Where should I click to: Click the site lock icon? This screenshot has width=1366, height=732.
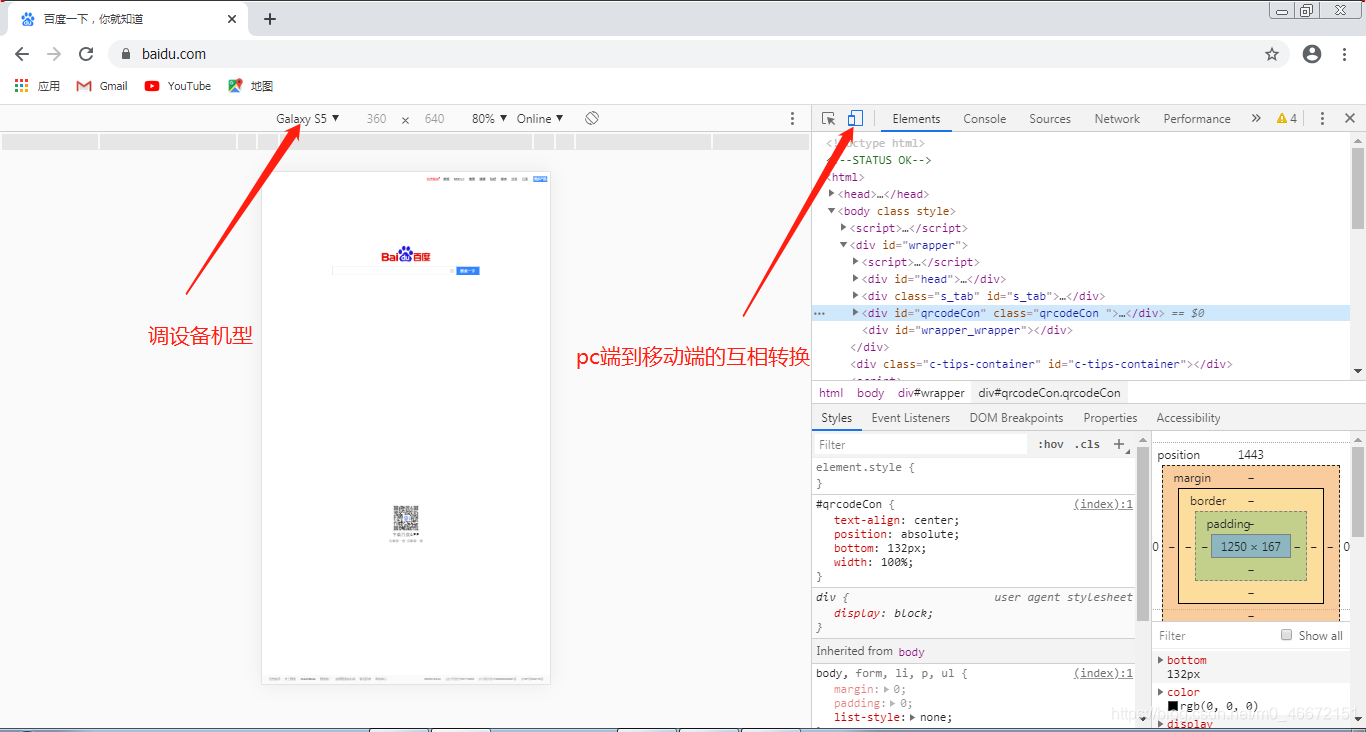click(126, 54)
